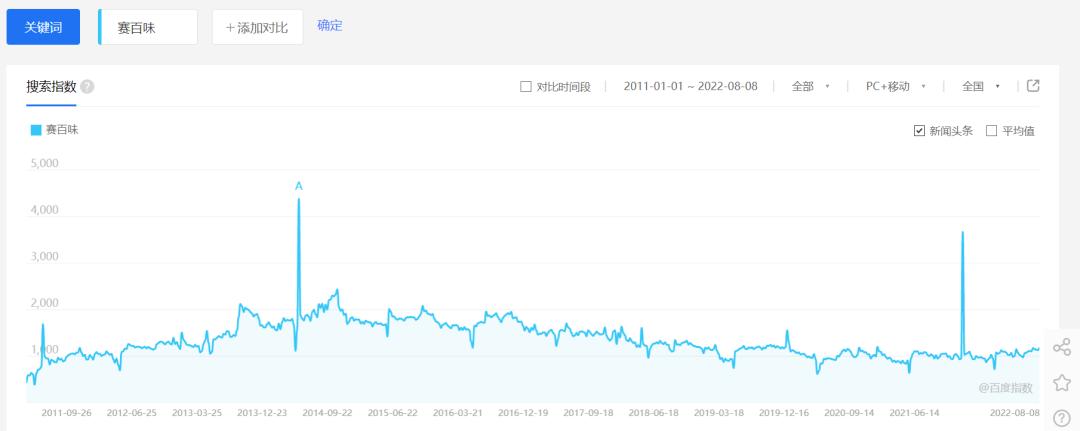The image size is (1080, 431).
Task: Click the ＋添加对比 button
Action: tap(258, 28)
